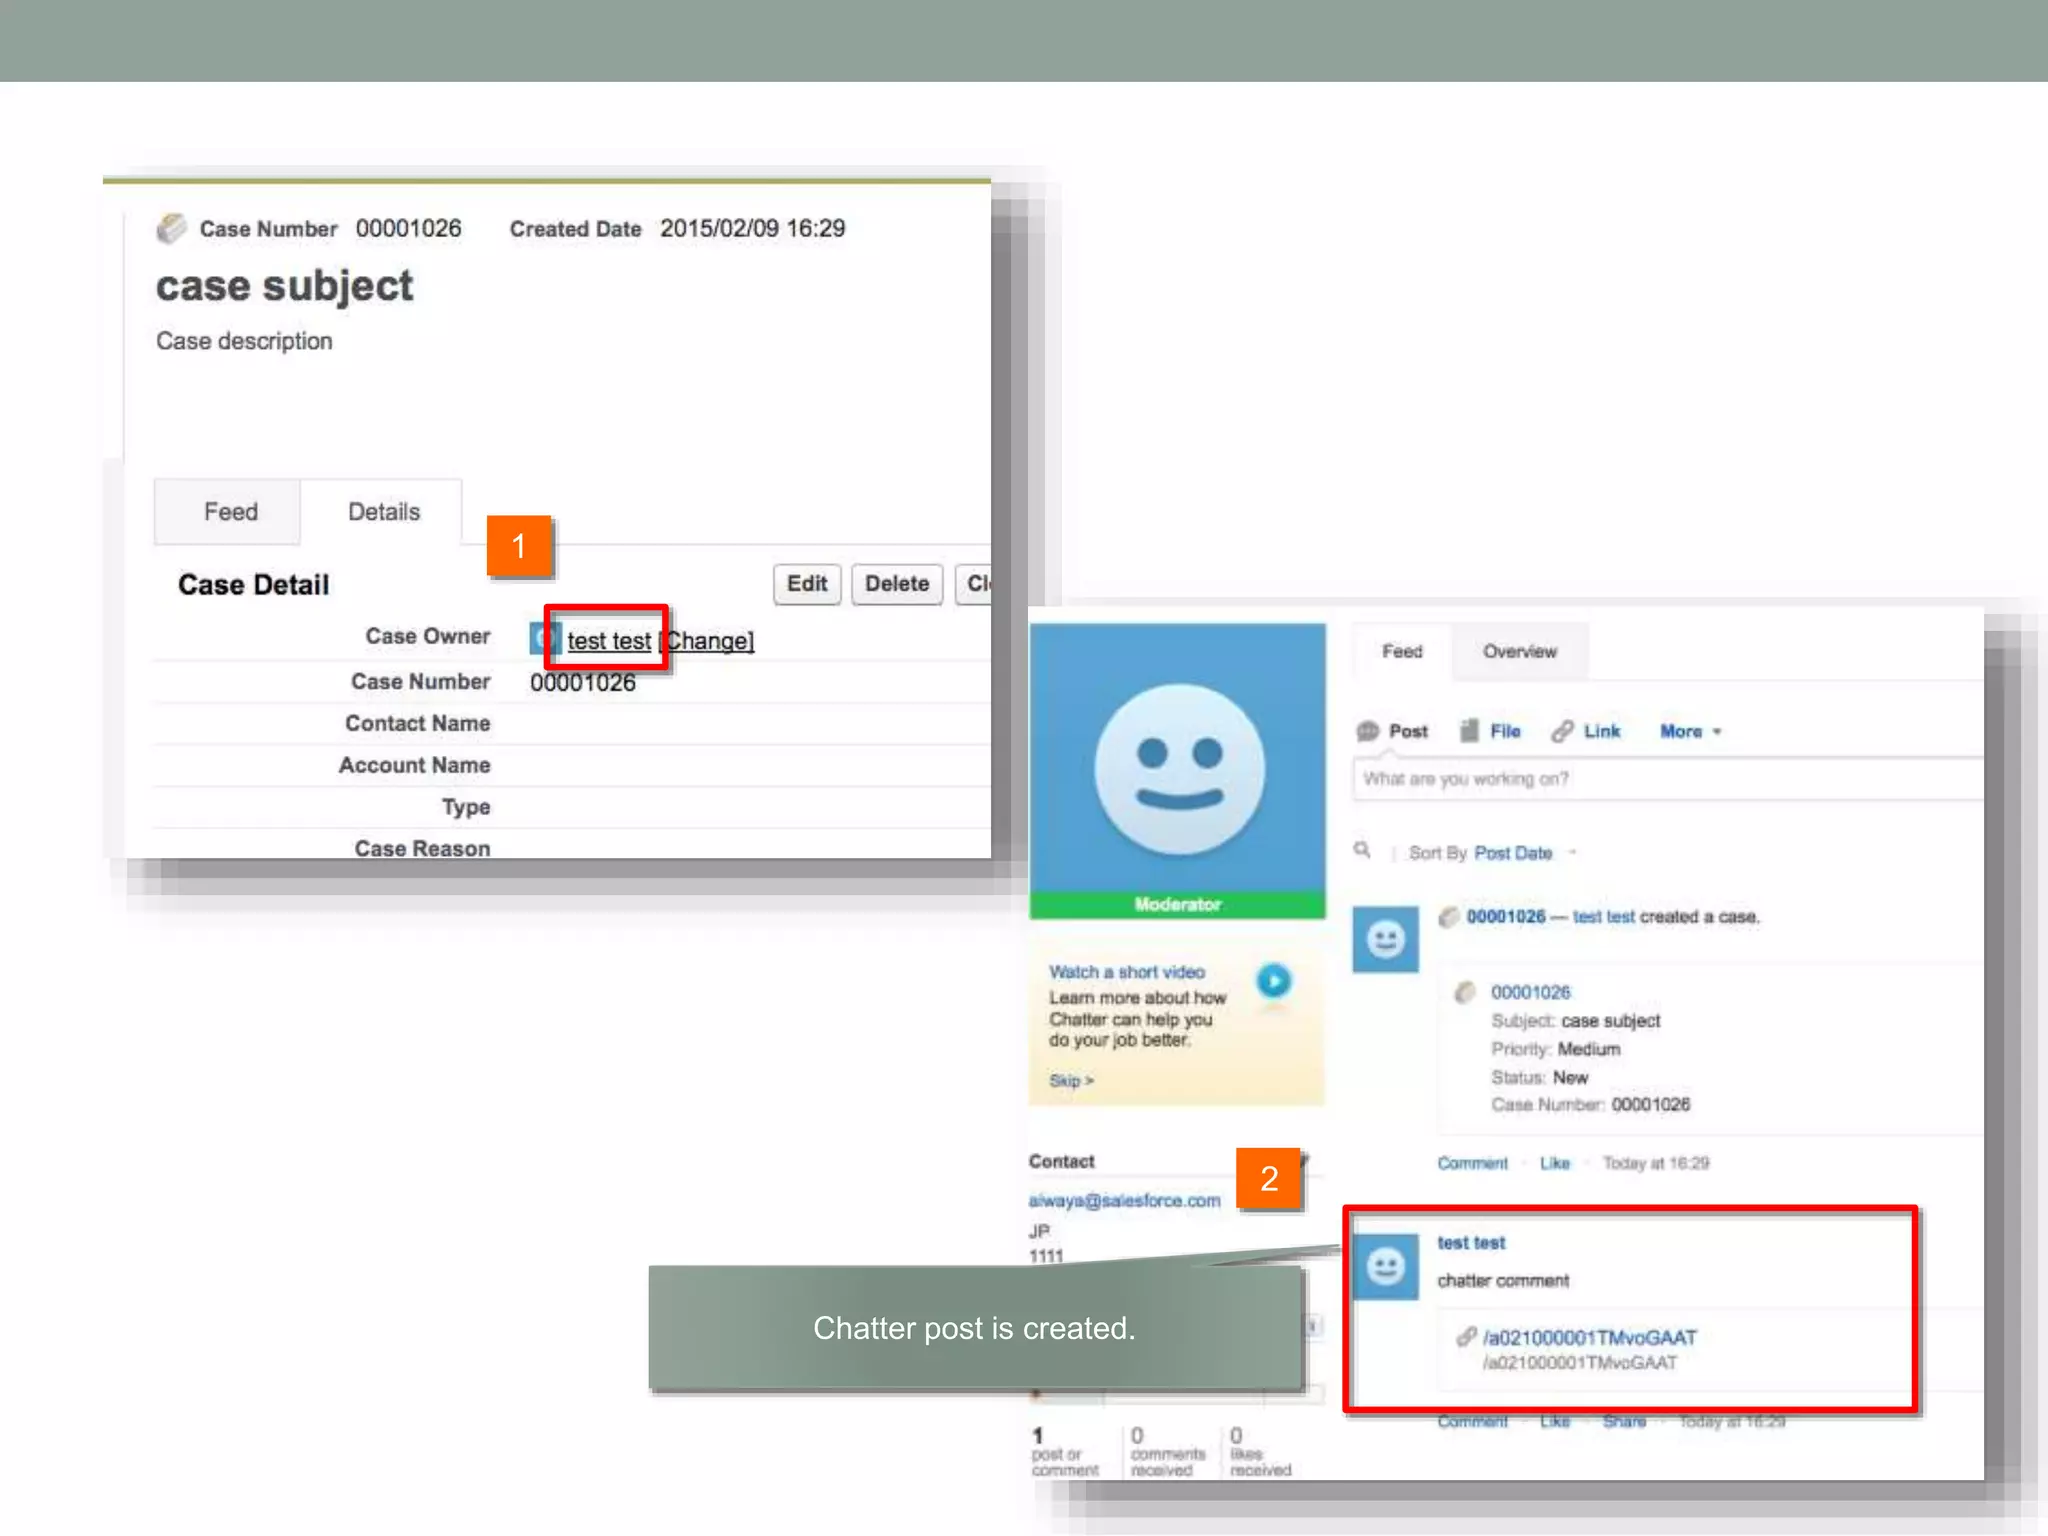
Task: Open the Overview tab on profile
Action: point(1519,652)
